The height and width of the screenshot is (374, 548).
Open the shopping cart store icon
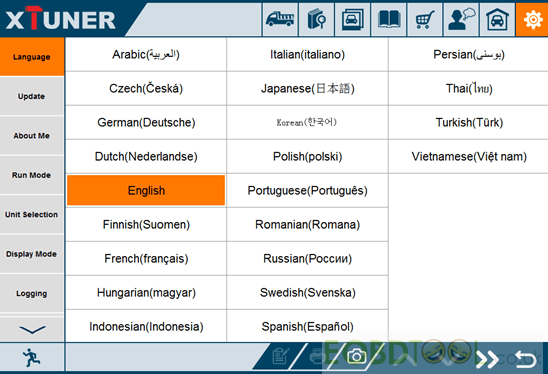(x=425, y=19)
